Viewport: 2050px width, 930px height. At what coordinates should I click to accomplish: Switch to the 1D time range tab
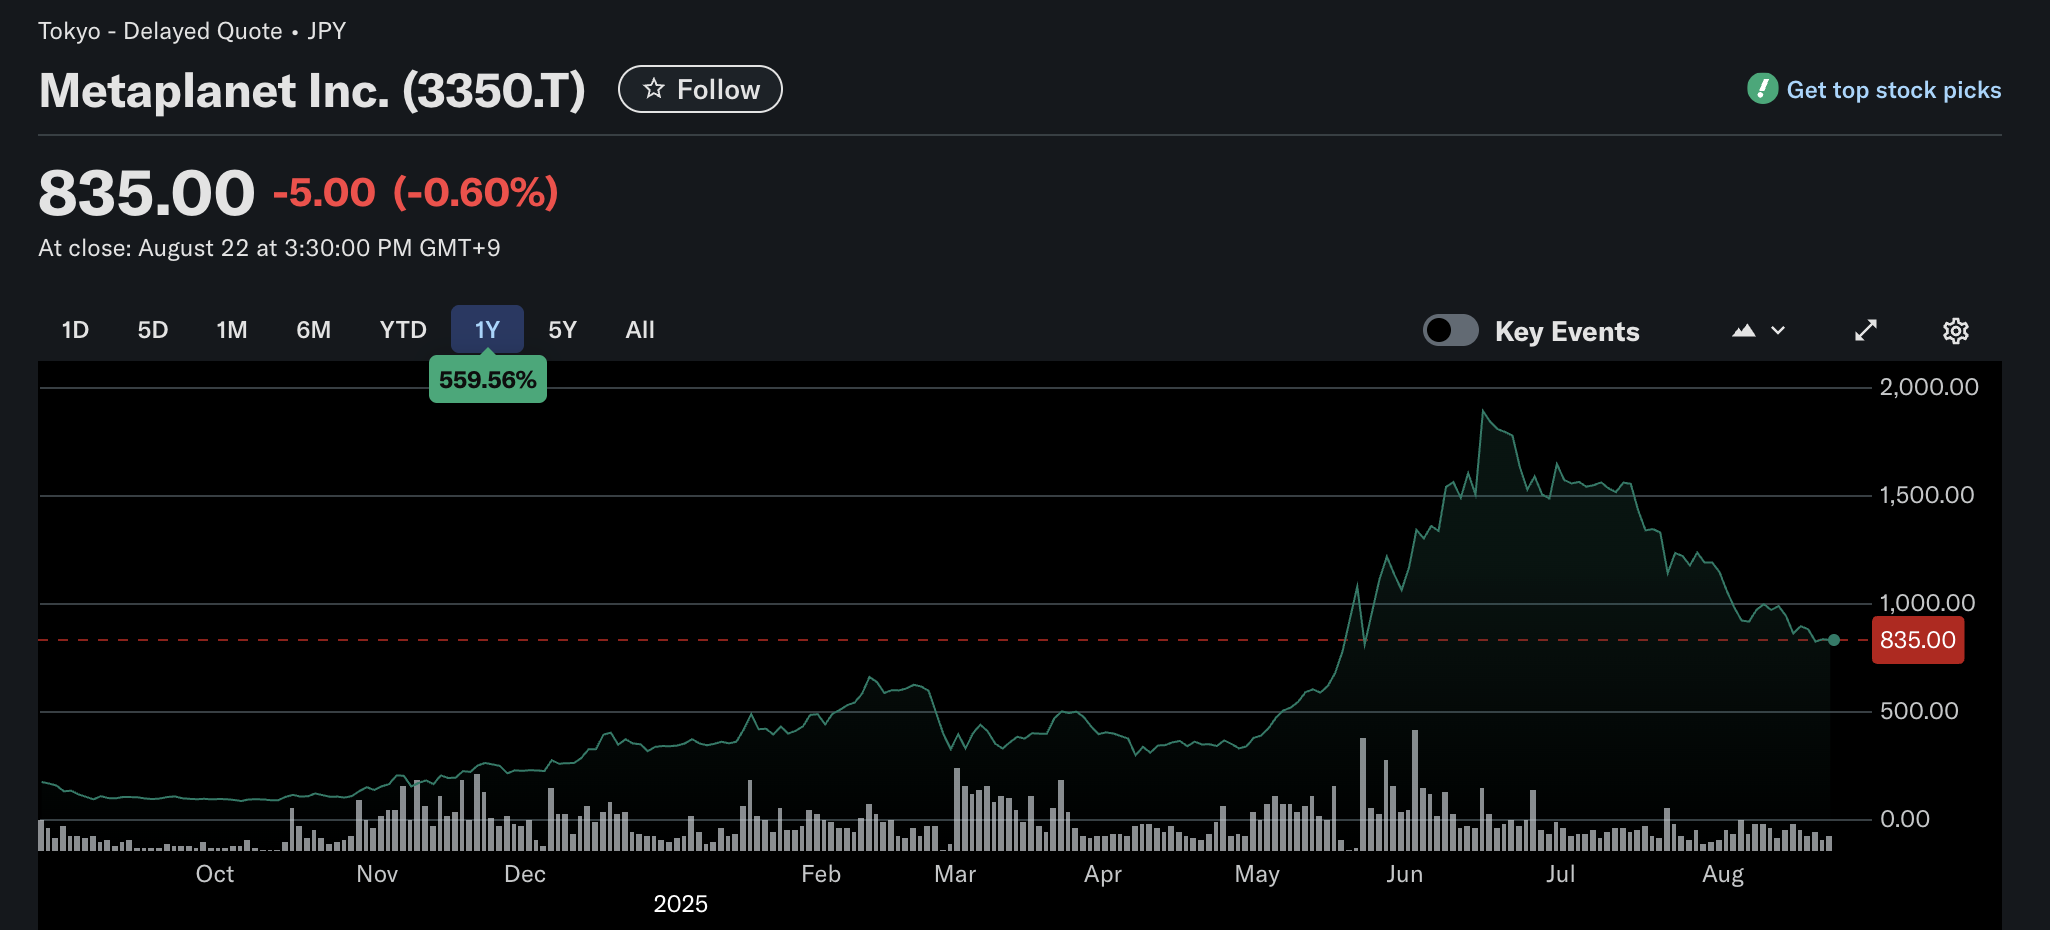[74, 329]
